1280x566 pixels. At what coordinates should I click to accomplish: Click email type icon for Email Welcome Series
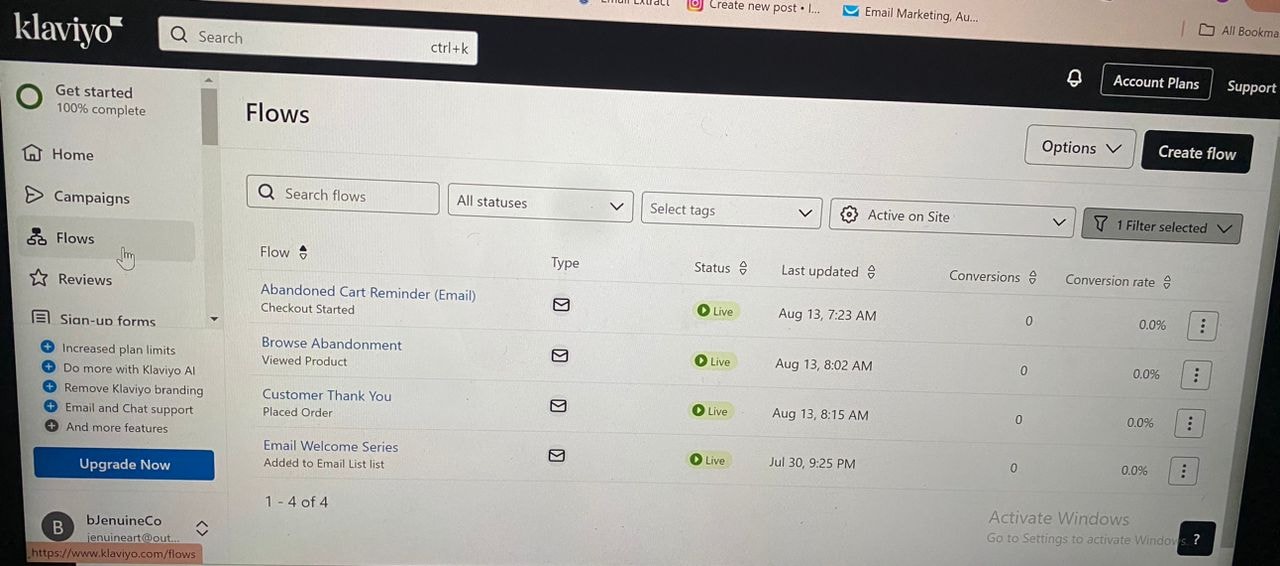tap(557, 455)
